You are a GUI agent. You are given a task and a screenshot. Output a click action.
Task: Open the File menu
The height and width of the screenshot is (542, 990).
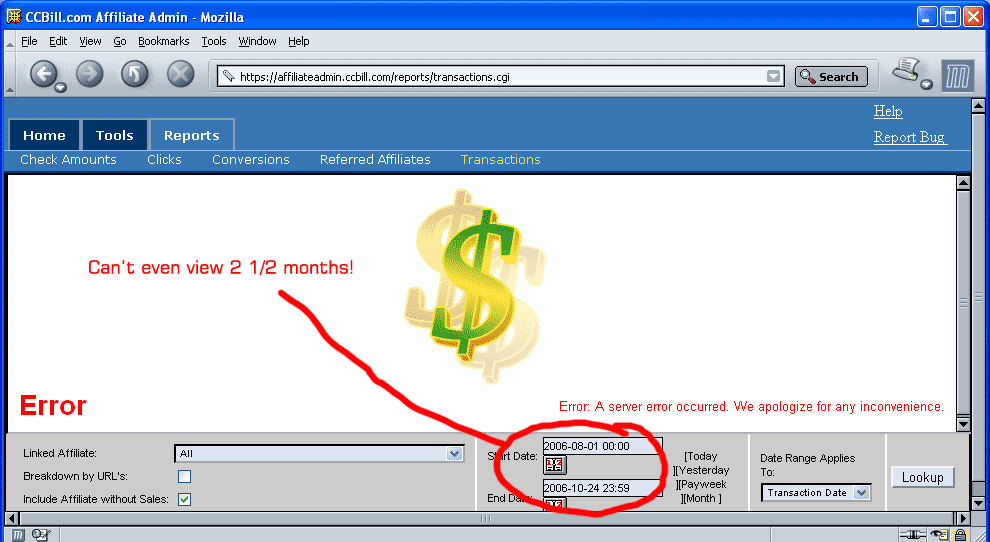click(29, 41)
